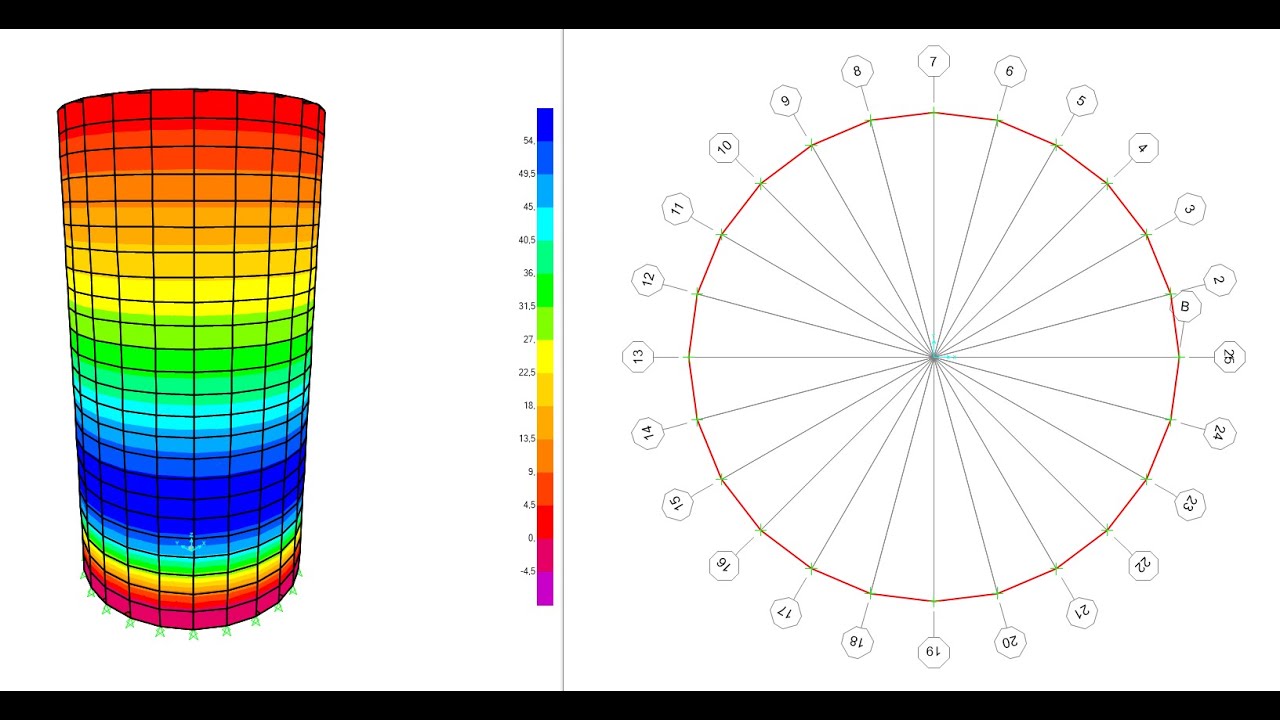The width and height of the screenshot is (1280, 720).
Task: Select legend value 36.
Action: 528,273
